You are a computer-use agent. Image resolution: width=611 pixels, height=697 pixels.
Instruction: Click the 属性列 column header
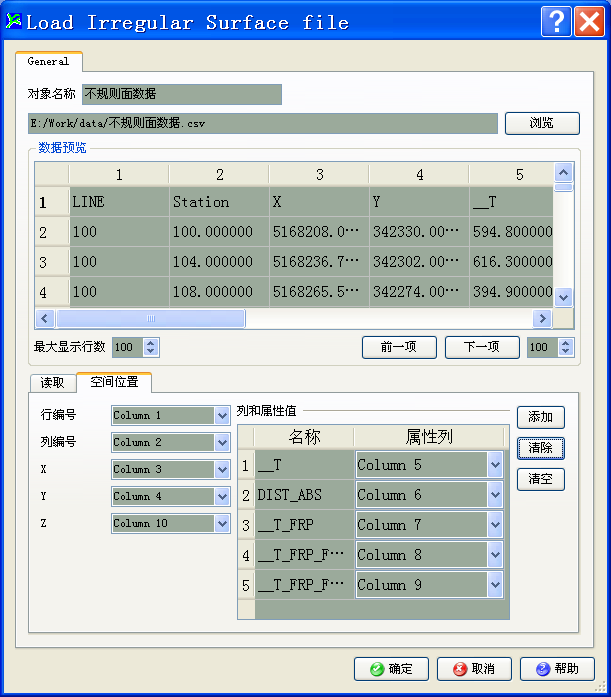click(x=430, y=437)
